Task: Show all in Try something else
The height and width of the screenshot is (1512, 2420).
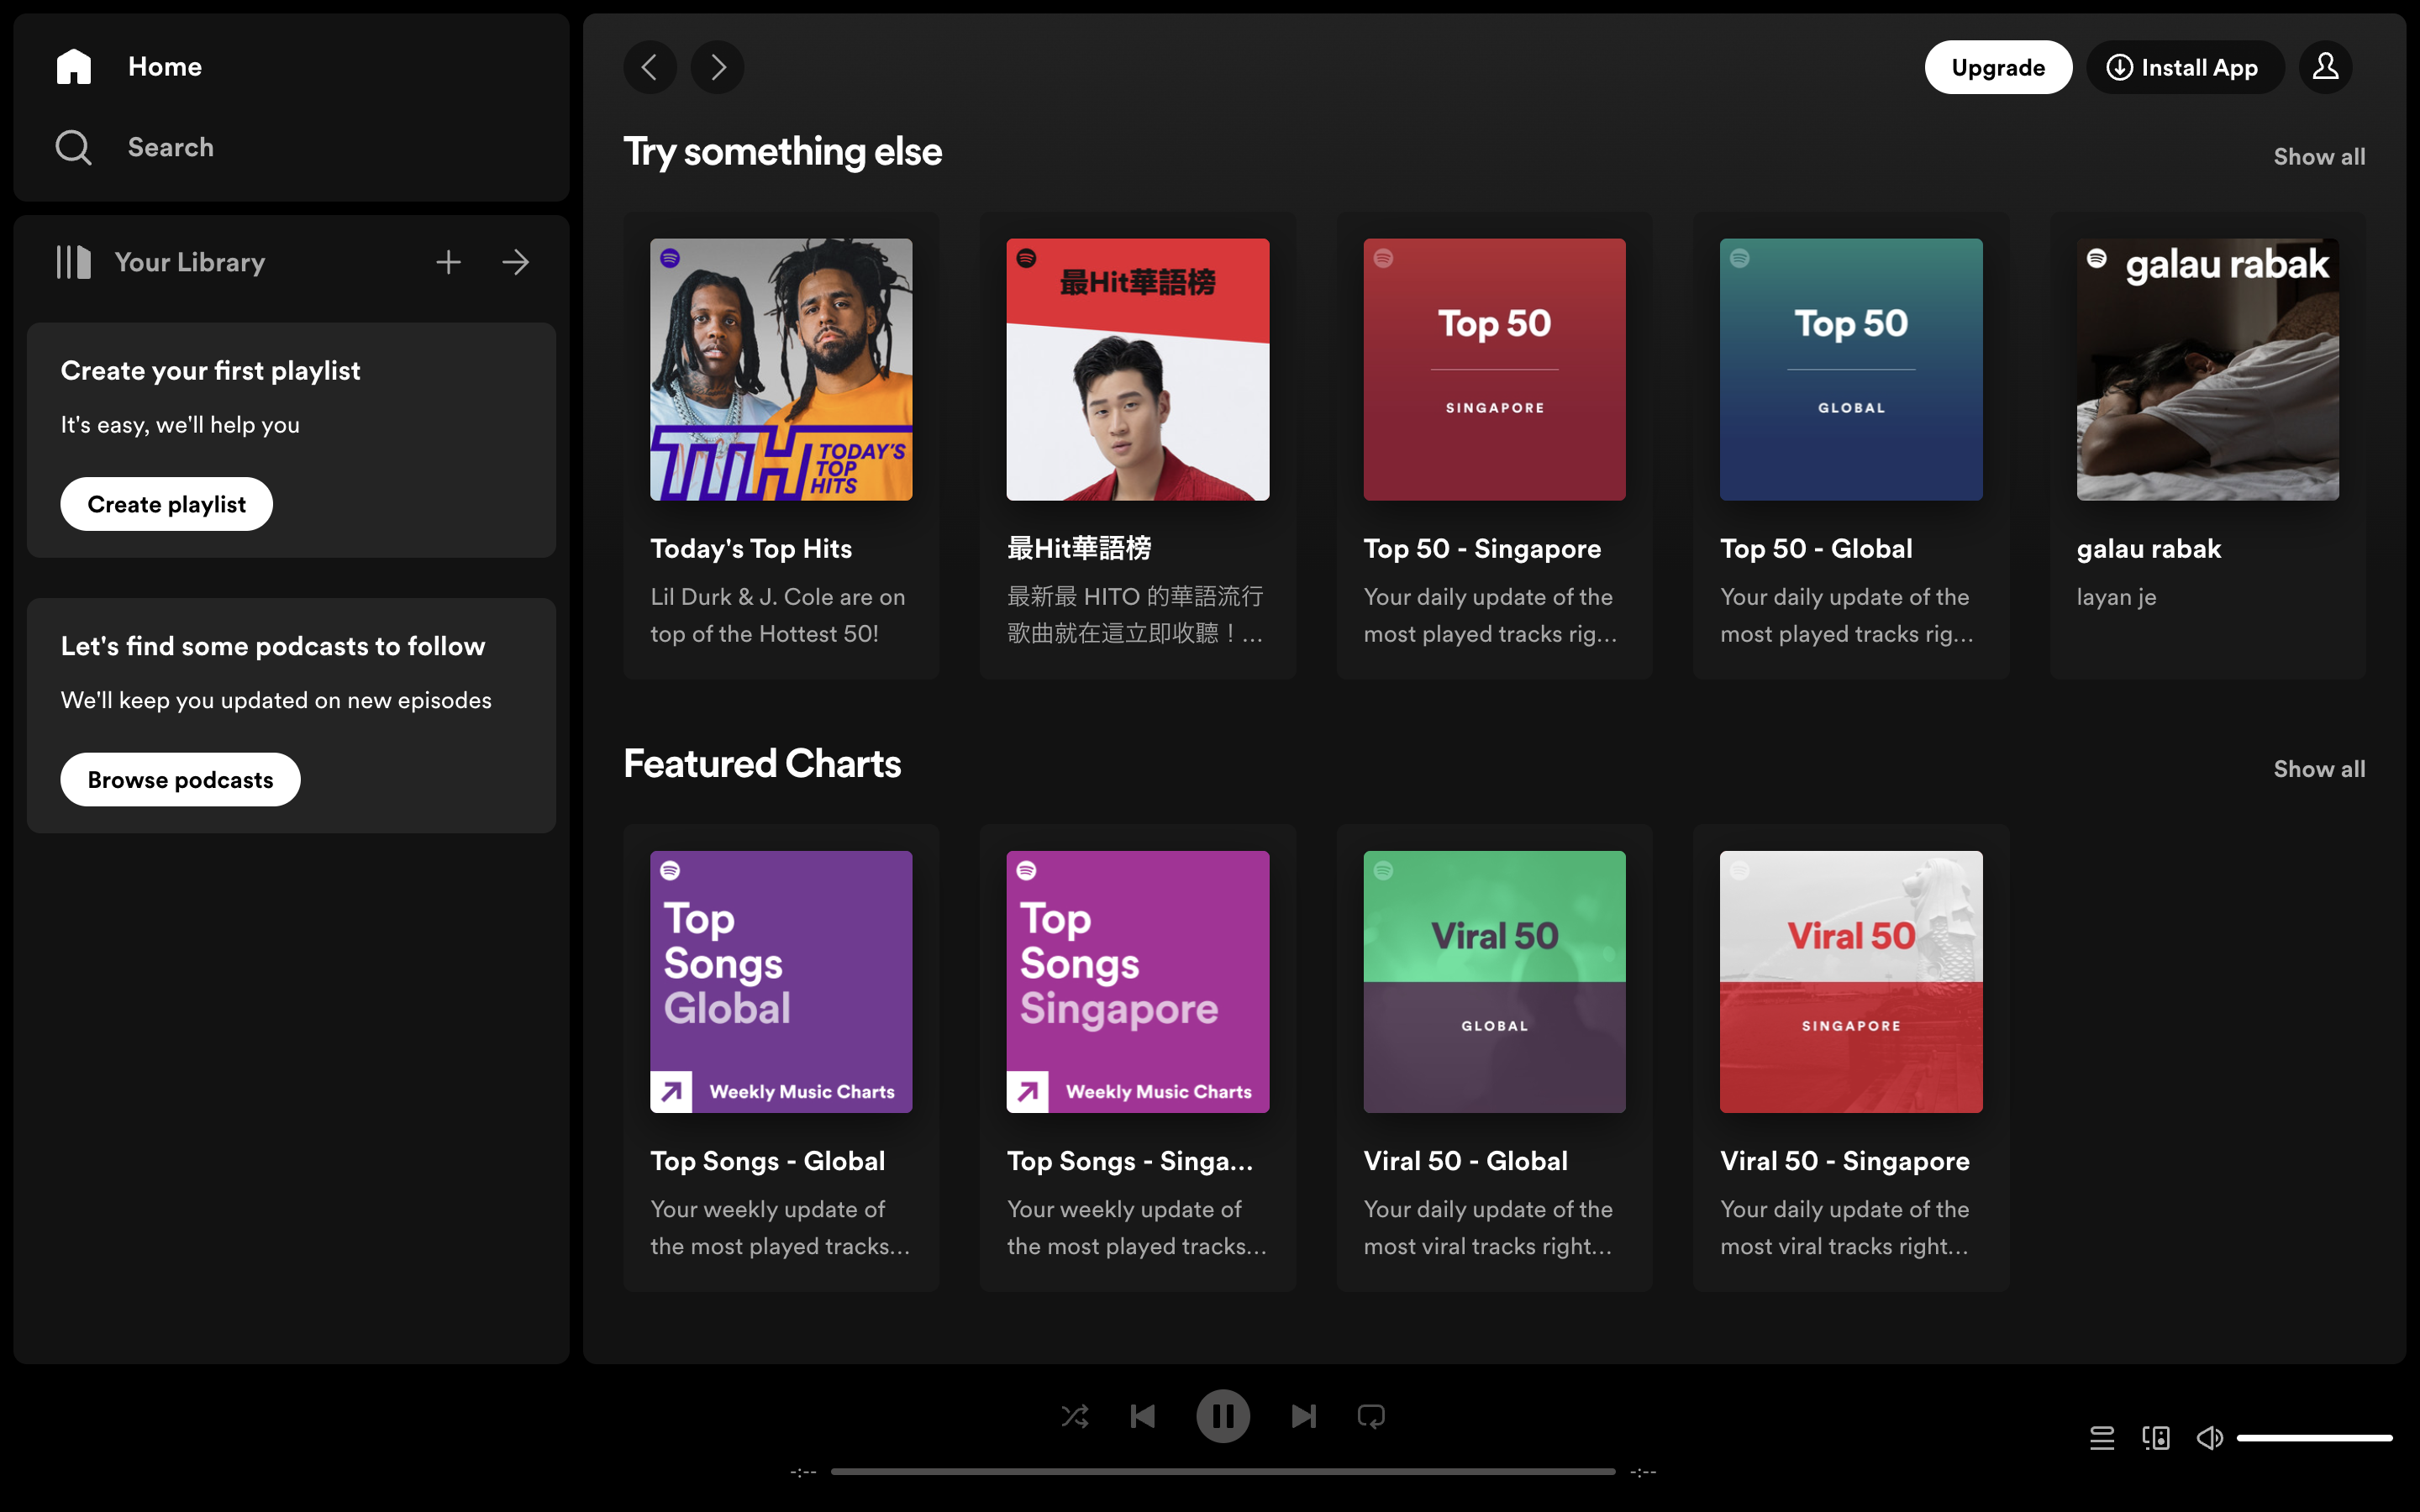Action: (x=2319, y=156)
